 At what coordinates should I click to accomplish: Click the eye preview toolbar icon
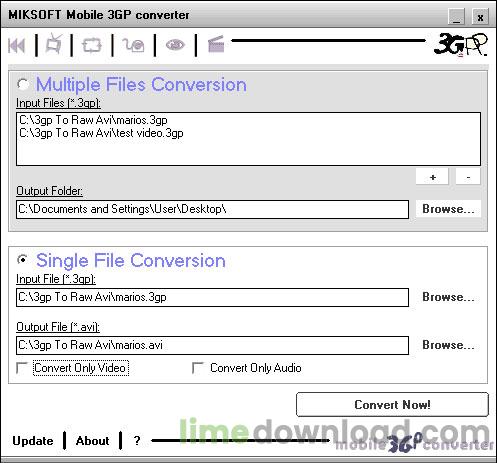175,44
